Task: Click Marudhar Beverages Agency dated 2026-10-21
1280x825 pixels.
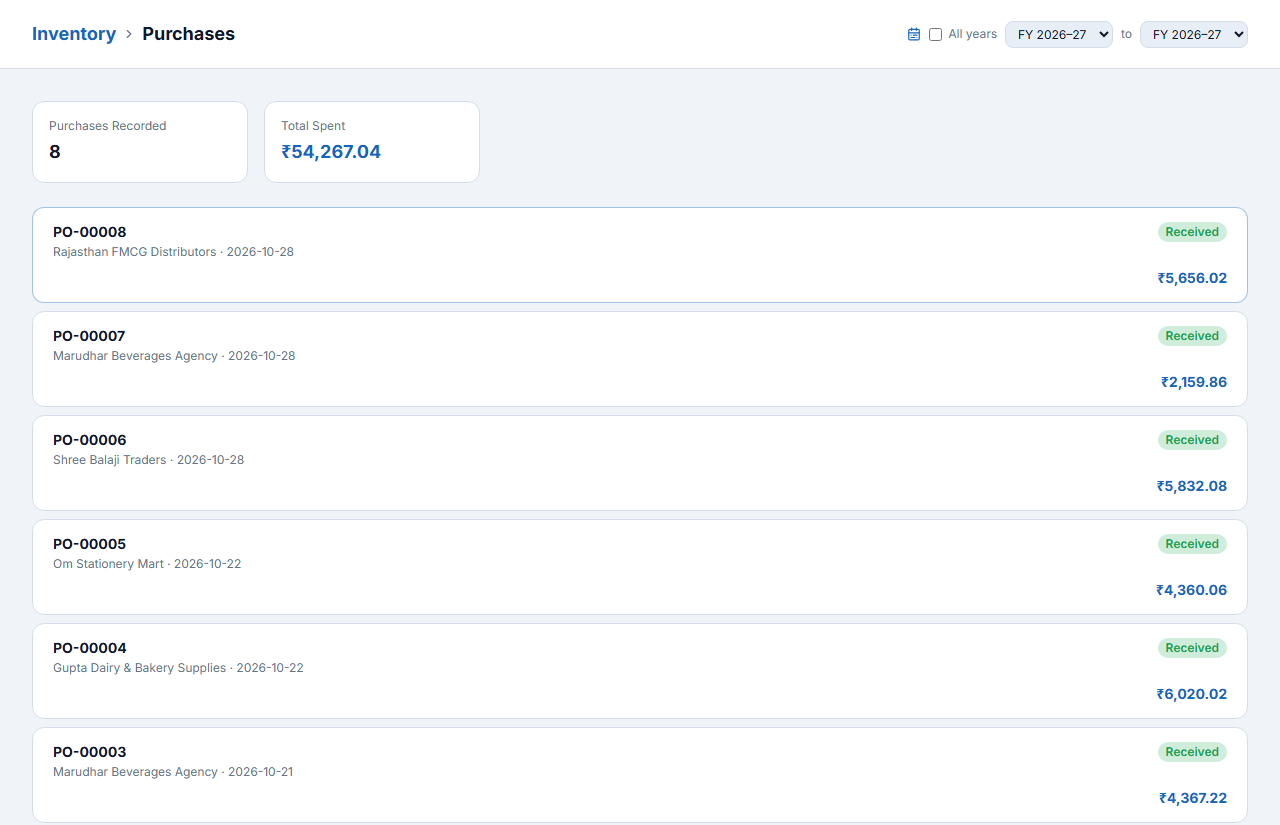Action: [x=173, y=772]
